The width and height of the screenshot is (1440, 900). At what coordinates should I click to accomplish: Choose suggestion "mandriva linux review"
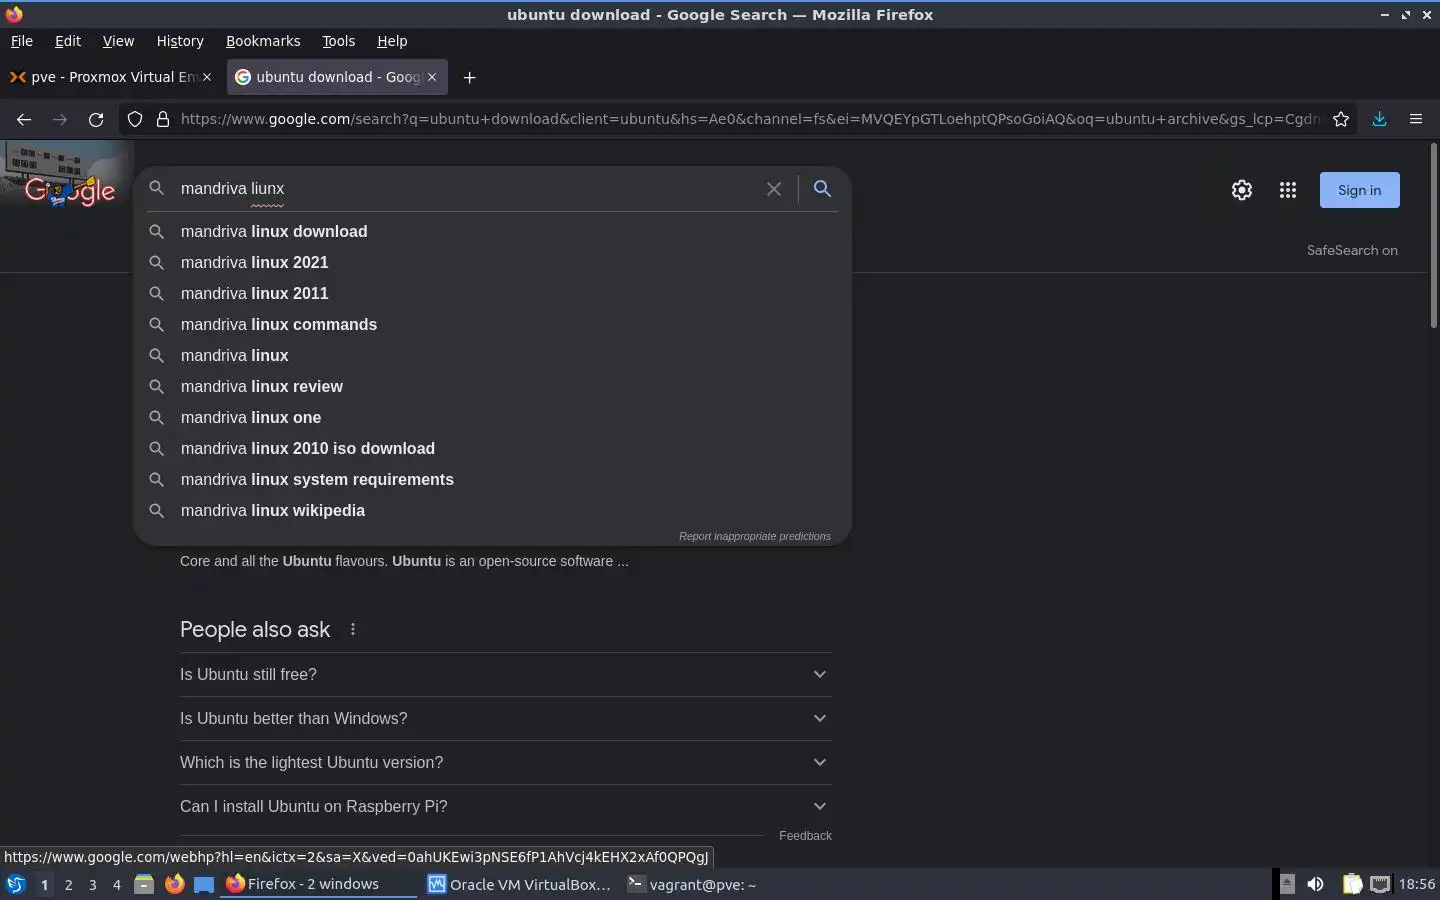492,386
